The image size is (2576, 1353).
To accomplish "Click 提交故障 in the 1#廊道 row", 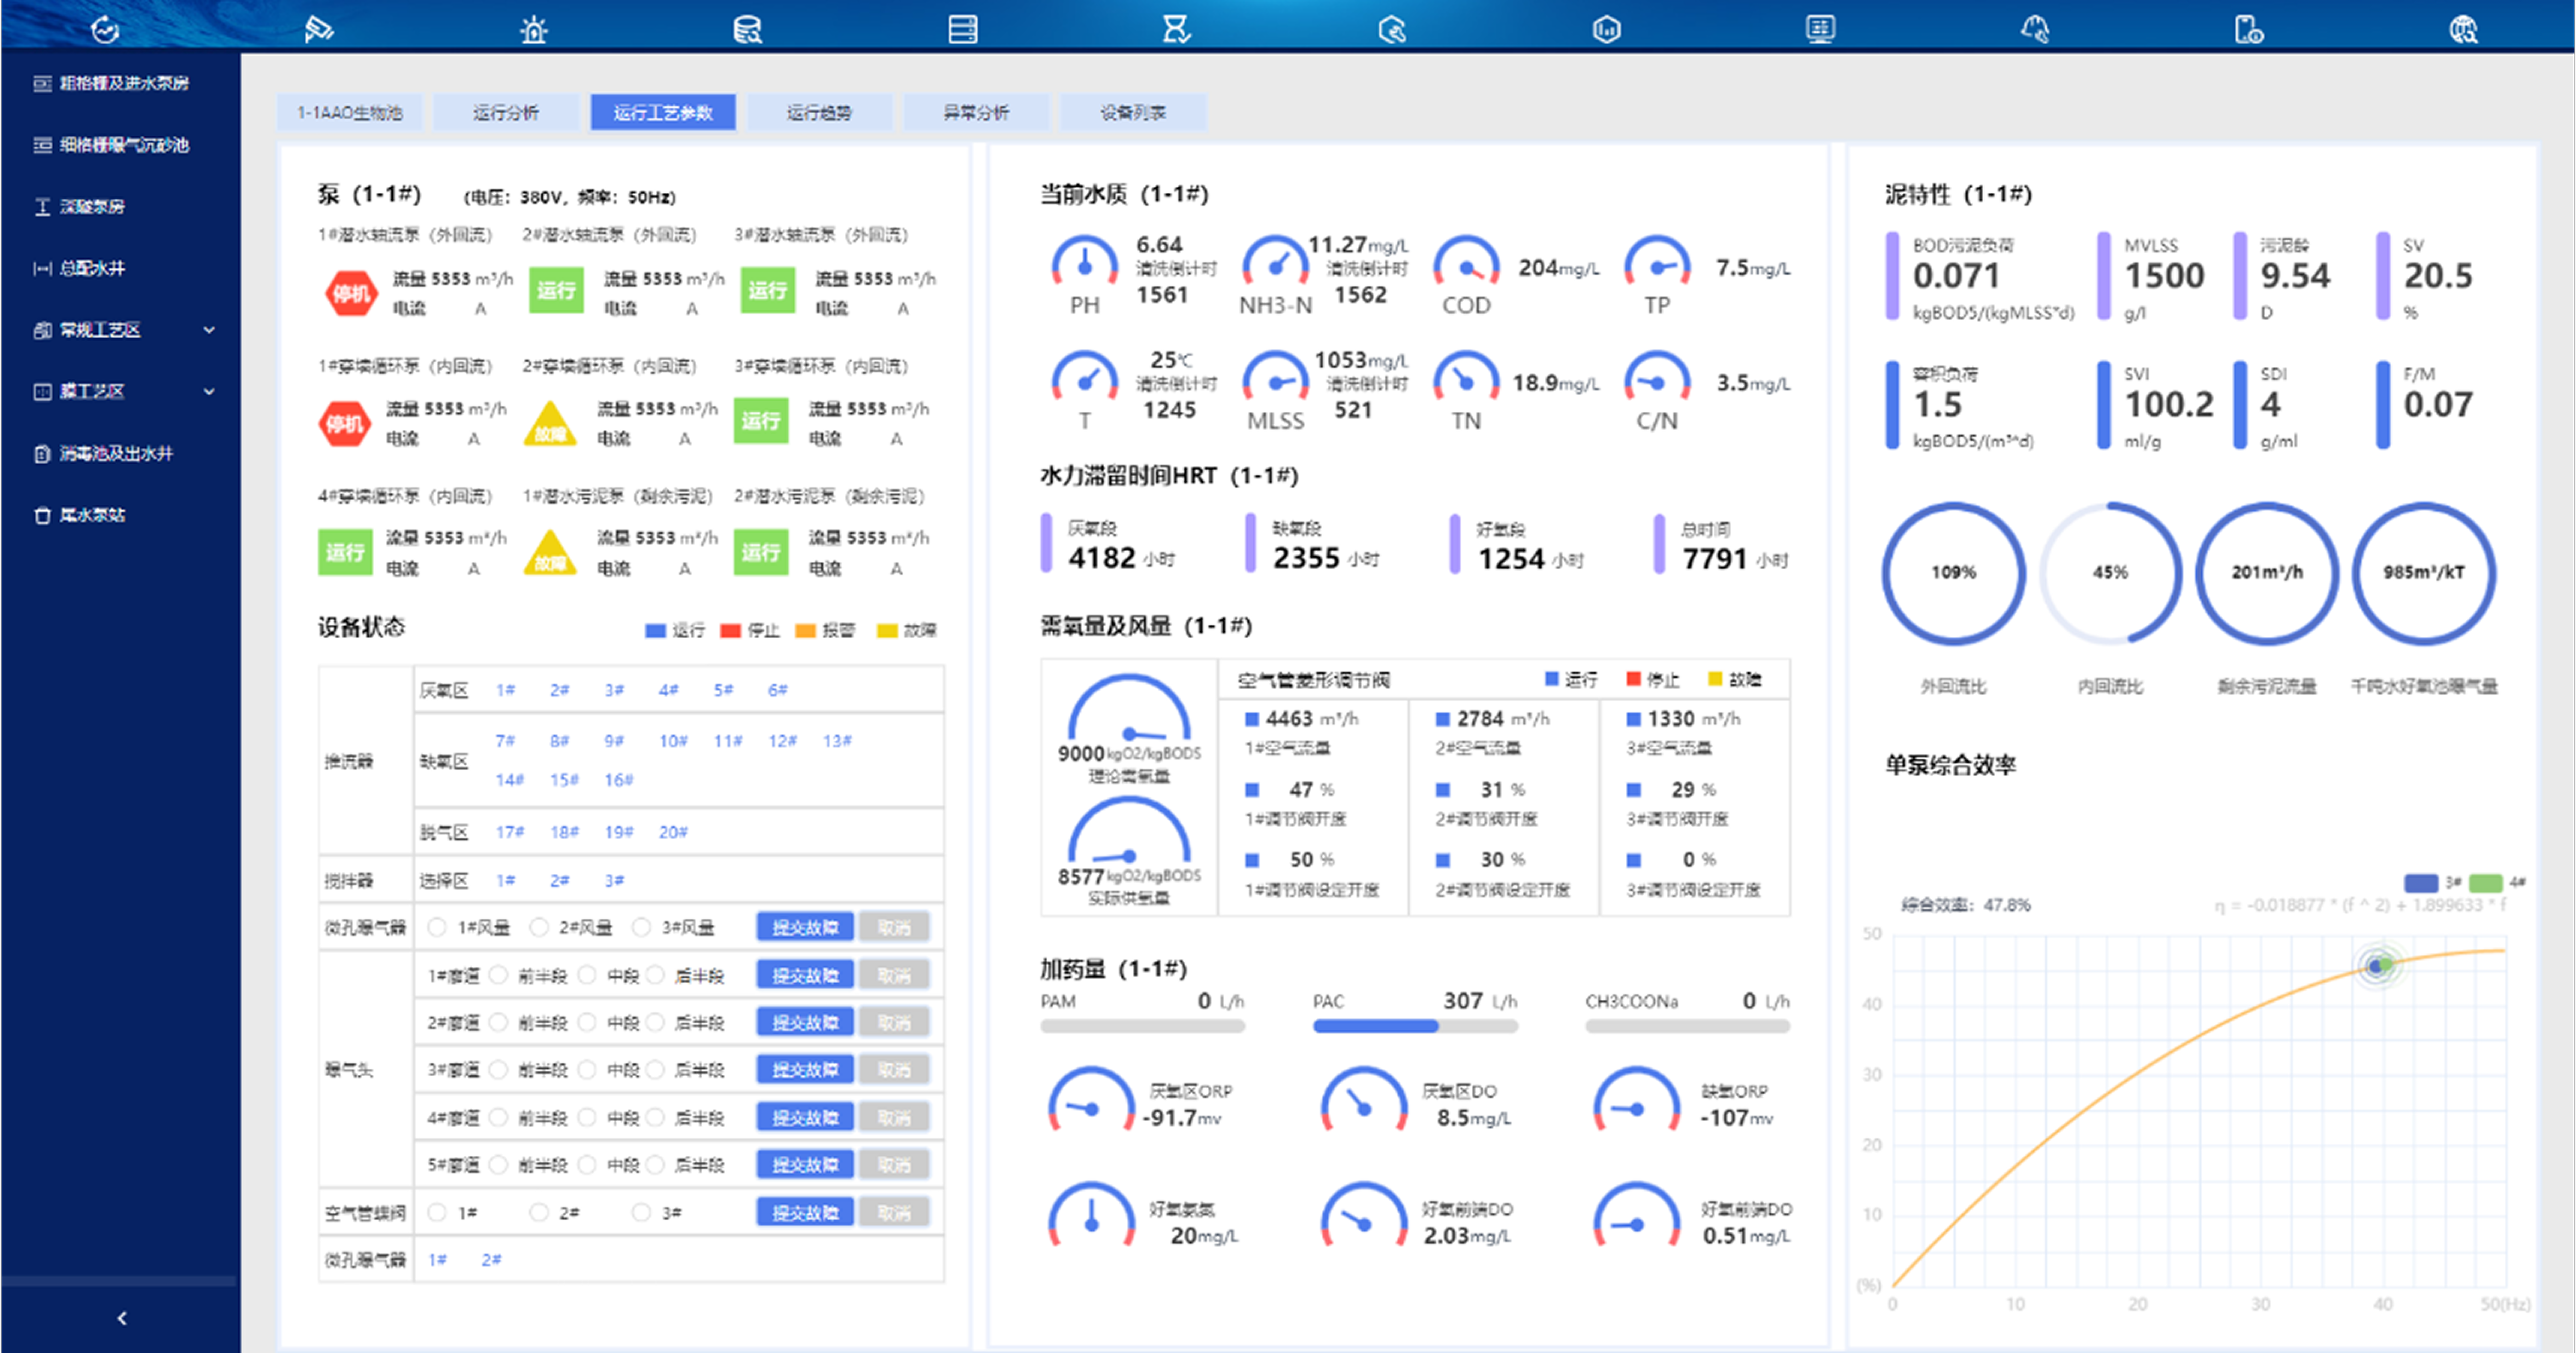I will click(x=805, y=975).
